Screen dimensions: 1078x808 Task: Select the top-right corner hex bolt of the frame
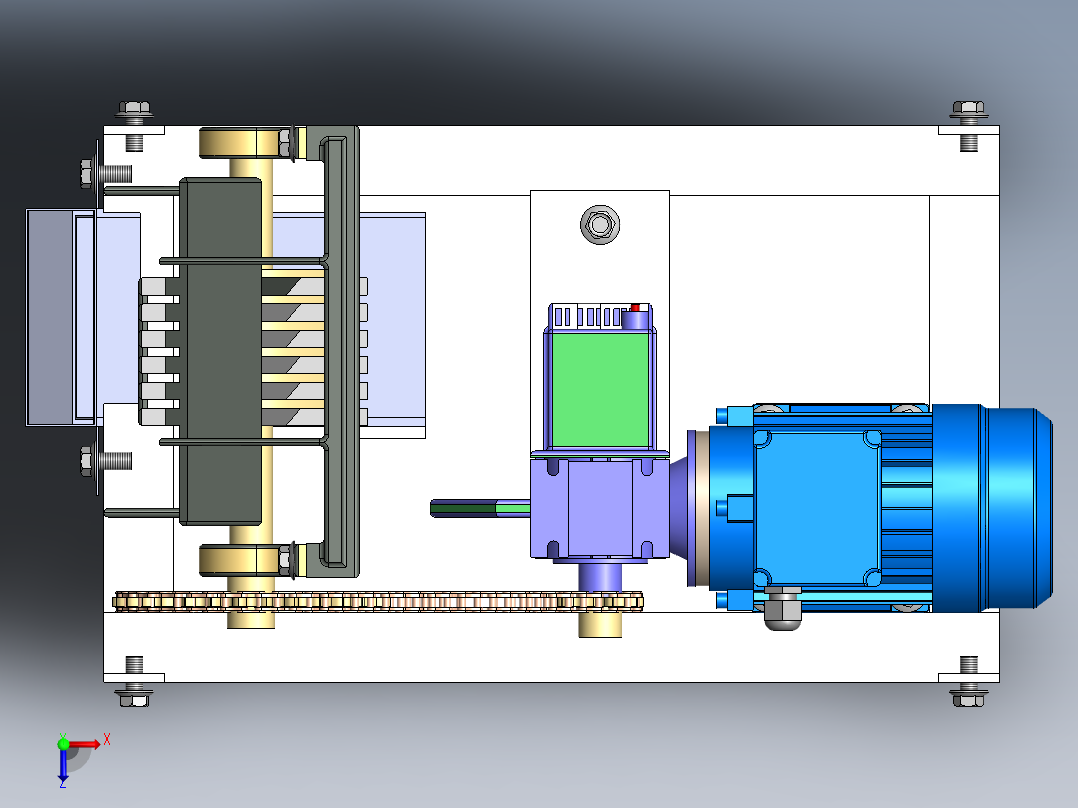969,126
